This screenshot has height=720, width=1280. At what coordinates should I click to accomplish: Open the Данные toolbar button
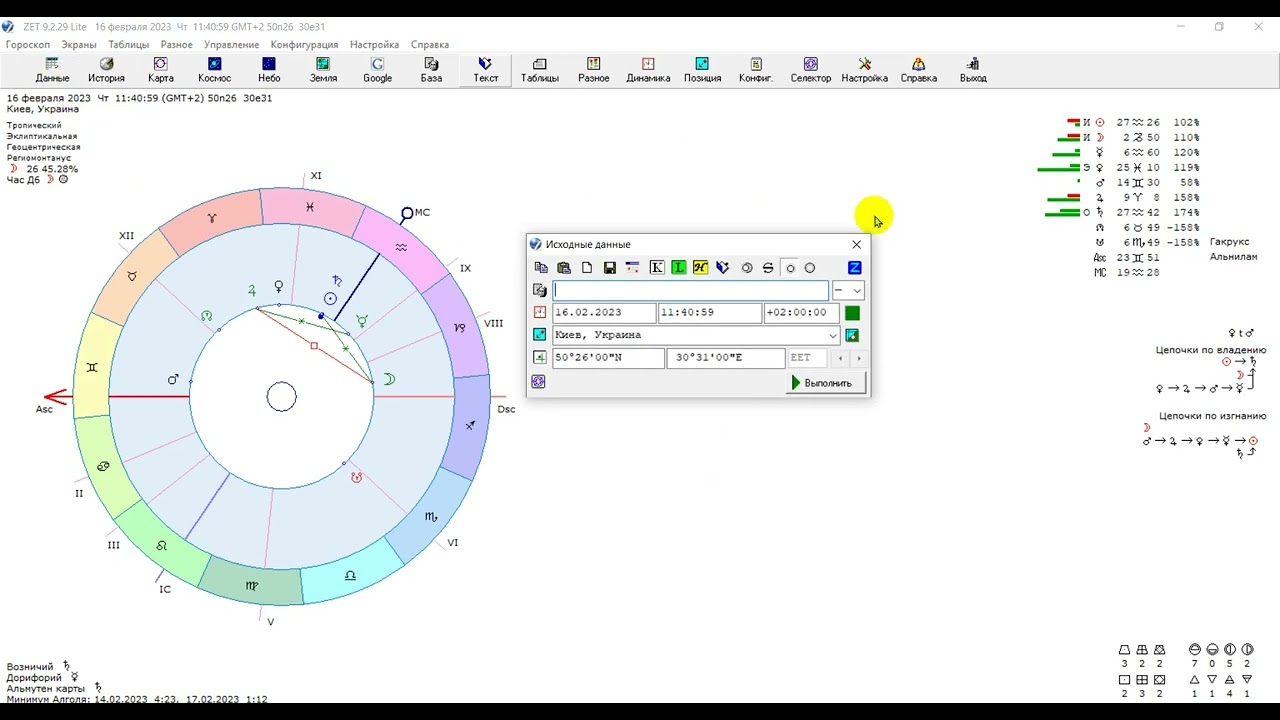coord(52,70)
